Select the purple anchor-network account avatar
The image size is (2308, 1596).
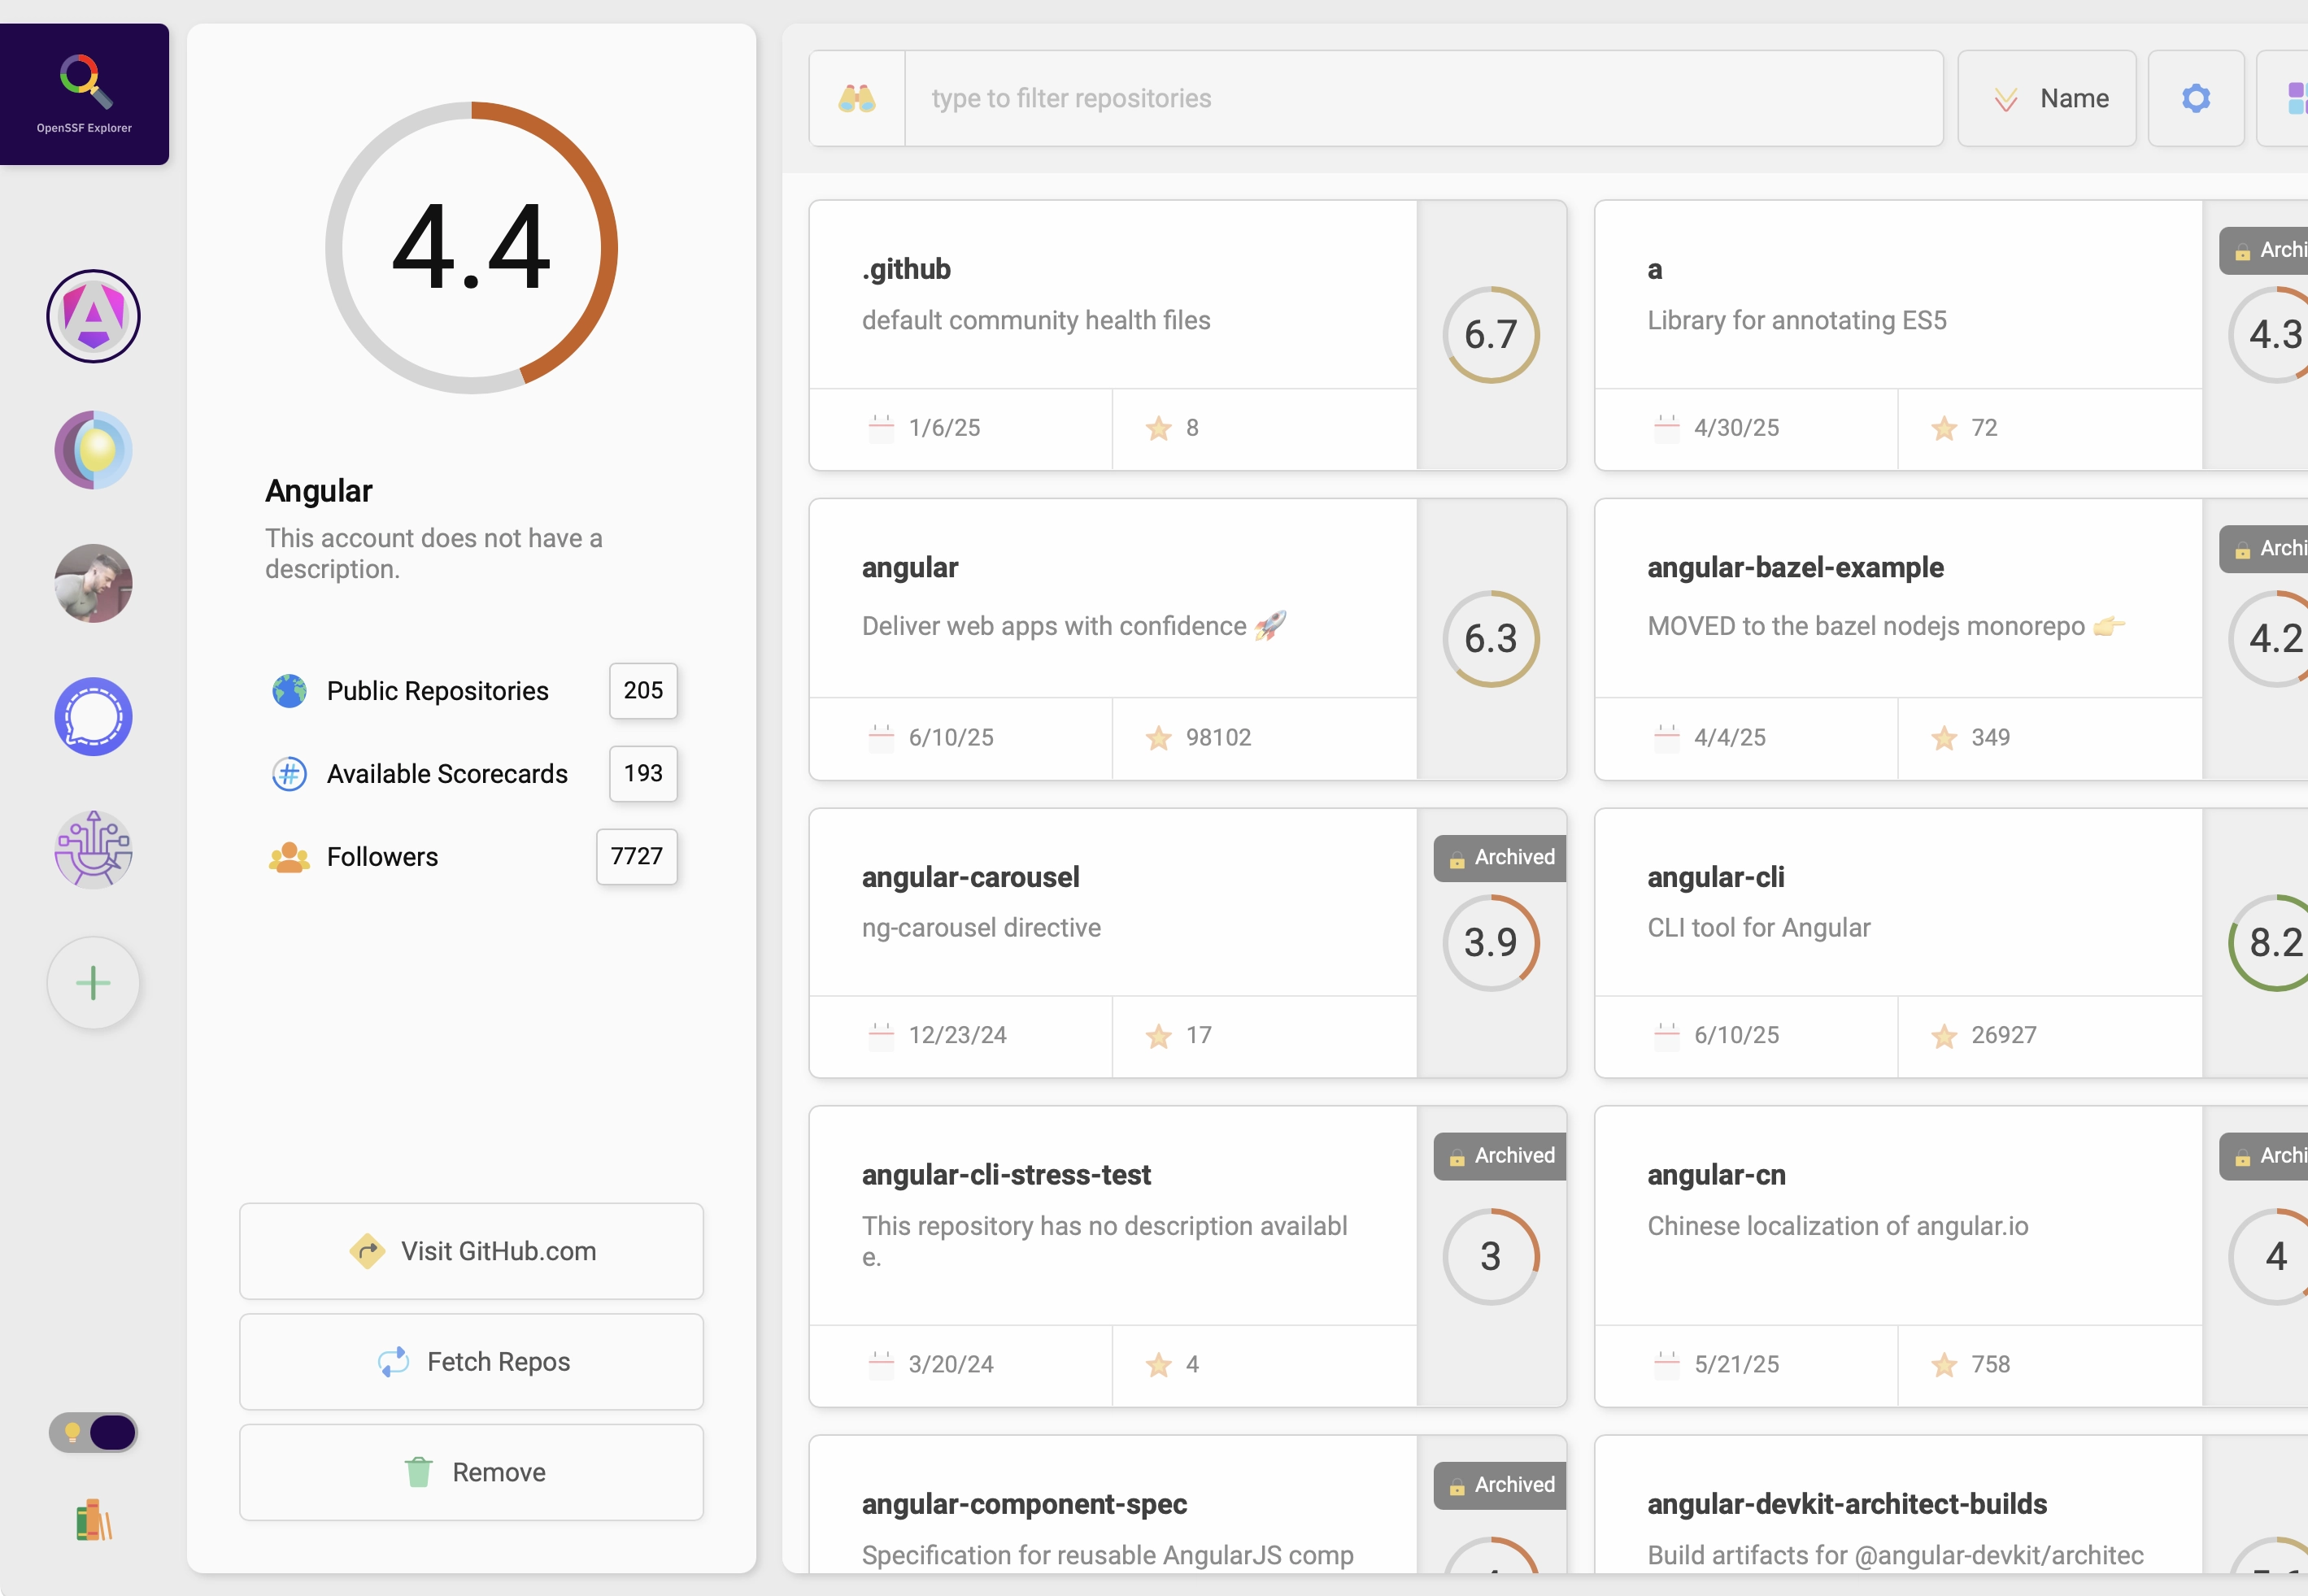93,850
